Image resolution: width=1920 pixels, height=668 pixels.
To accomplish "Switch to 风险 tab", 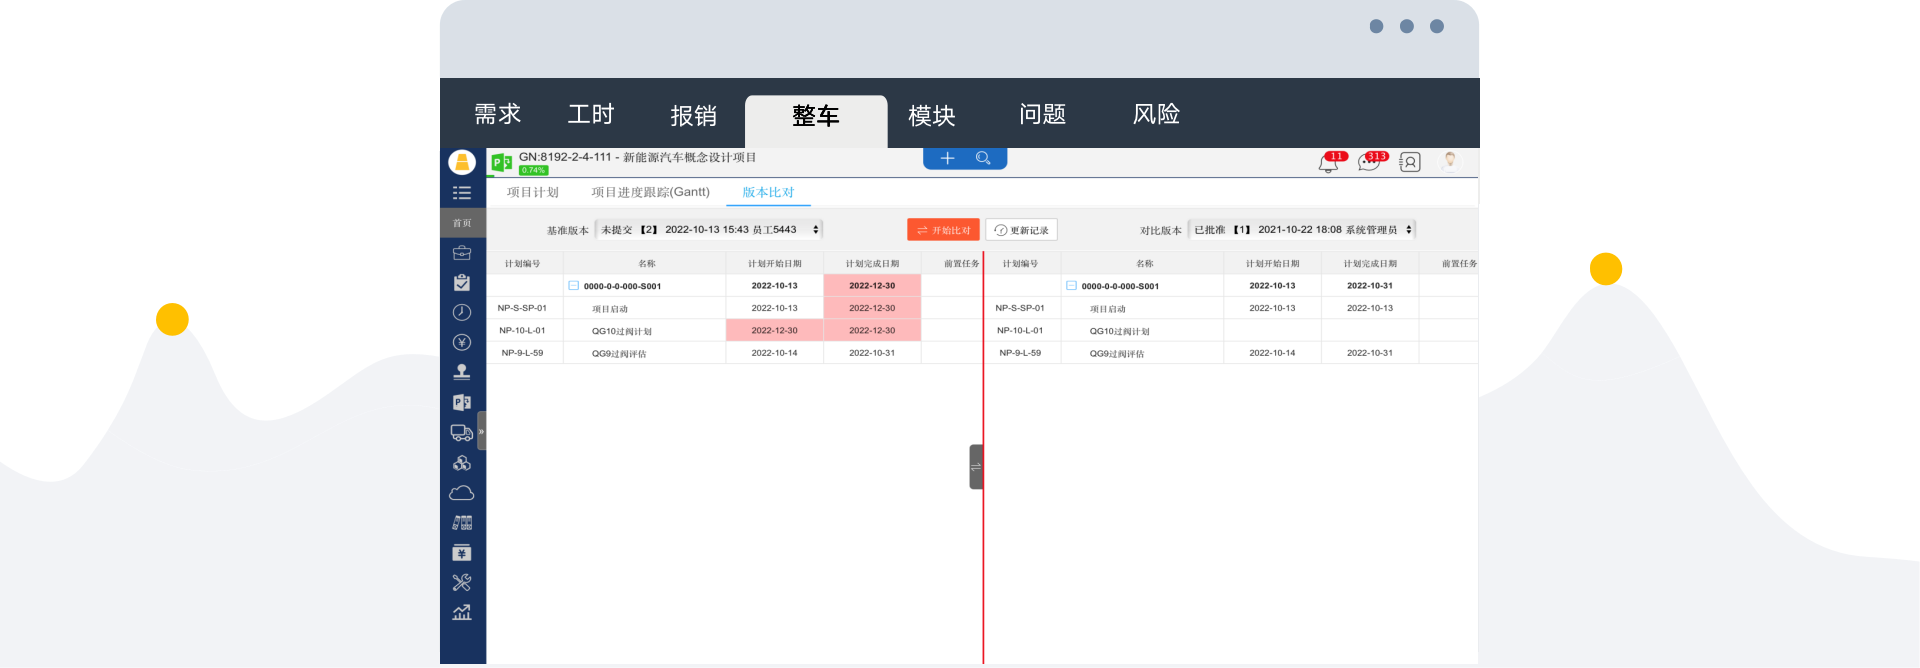I will 1157,114.
